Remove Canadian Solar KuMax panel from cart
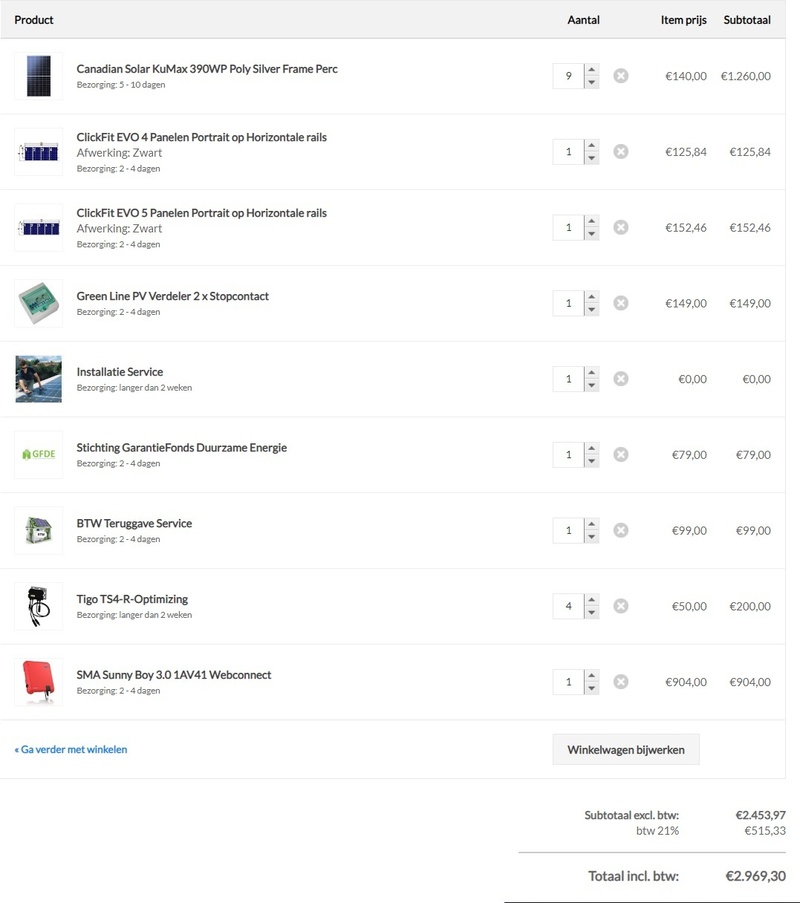Image resolution: width=800 pixels, height=903 pixels. pyautogui.click(x=620, y=76)
